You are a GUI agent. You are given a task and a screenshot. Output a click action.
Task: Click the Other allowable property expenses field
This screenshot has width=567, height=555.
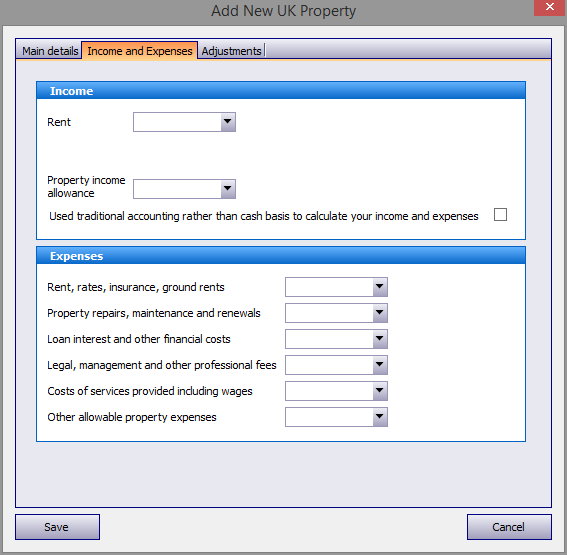click(329, 417)
